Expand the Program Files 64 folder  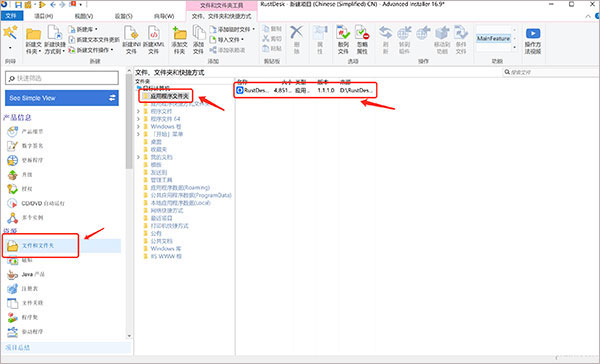(138, 119)
